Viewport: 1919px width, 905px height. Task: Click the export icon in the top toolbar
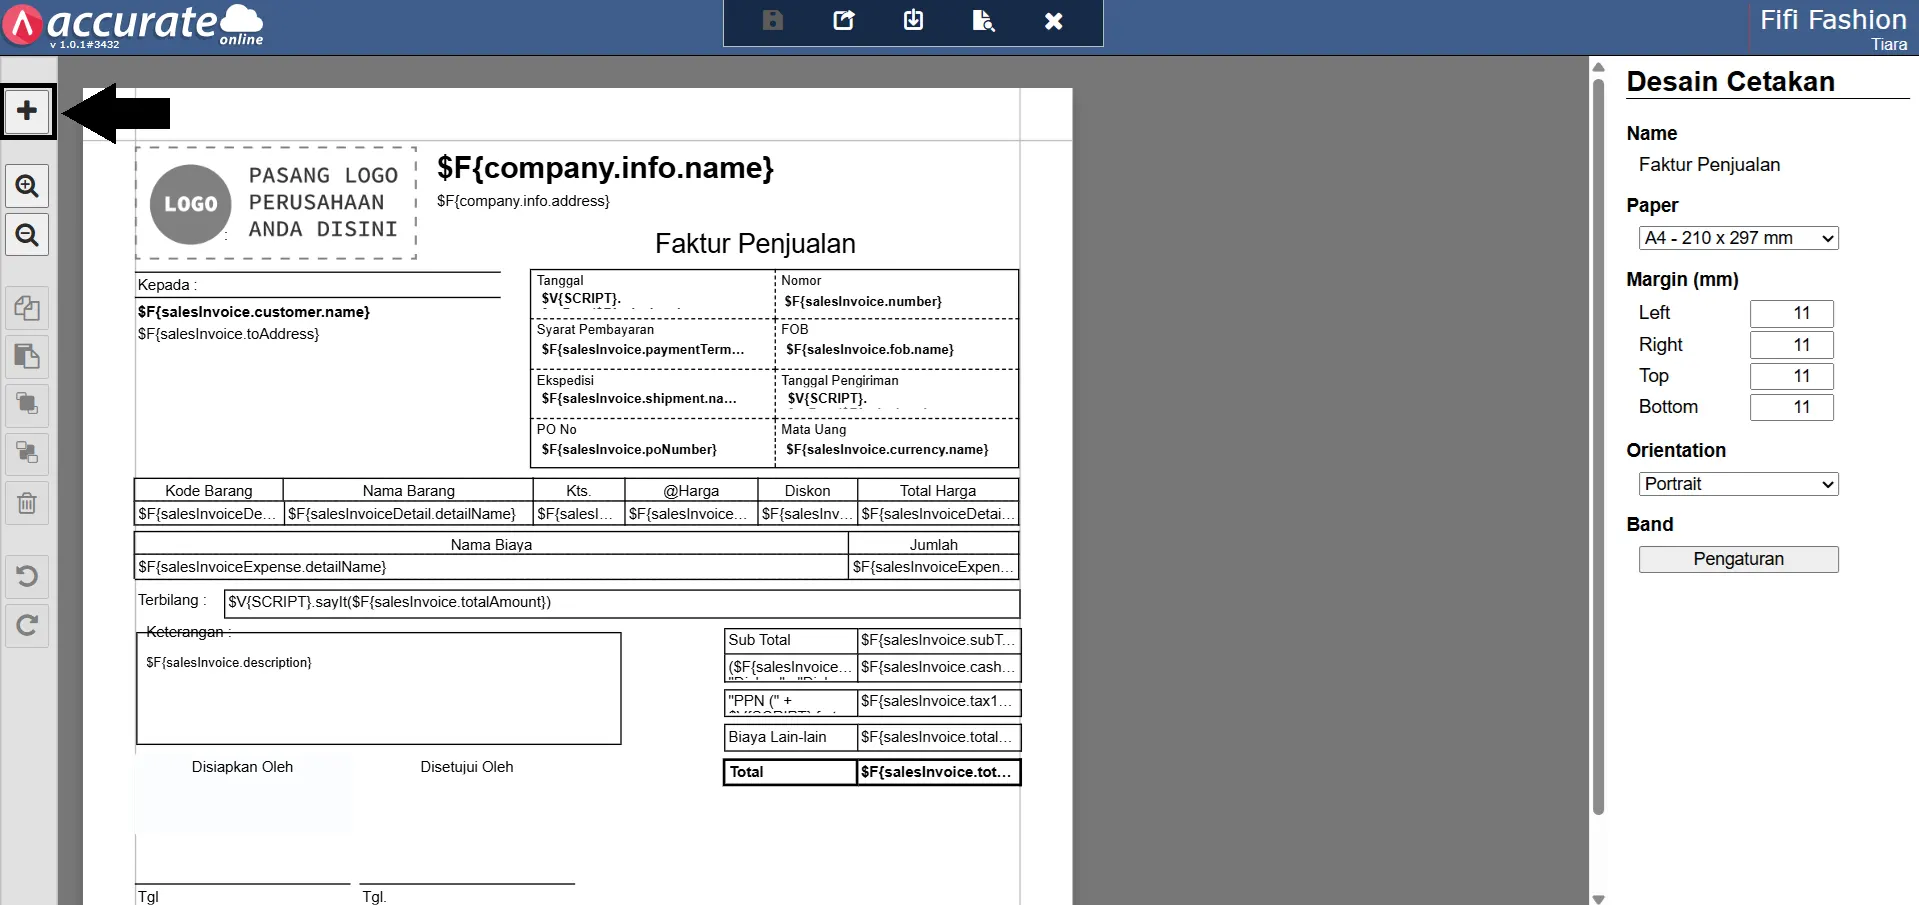(x=844, y=21)
